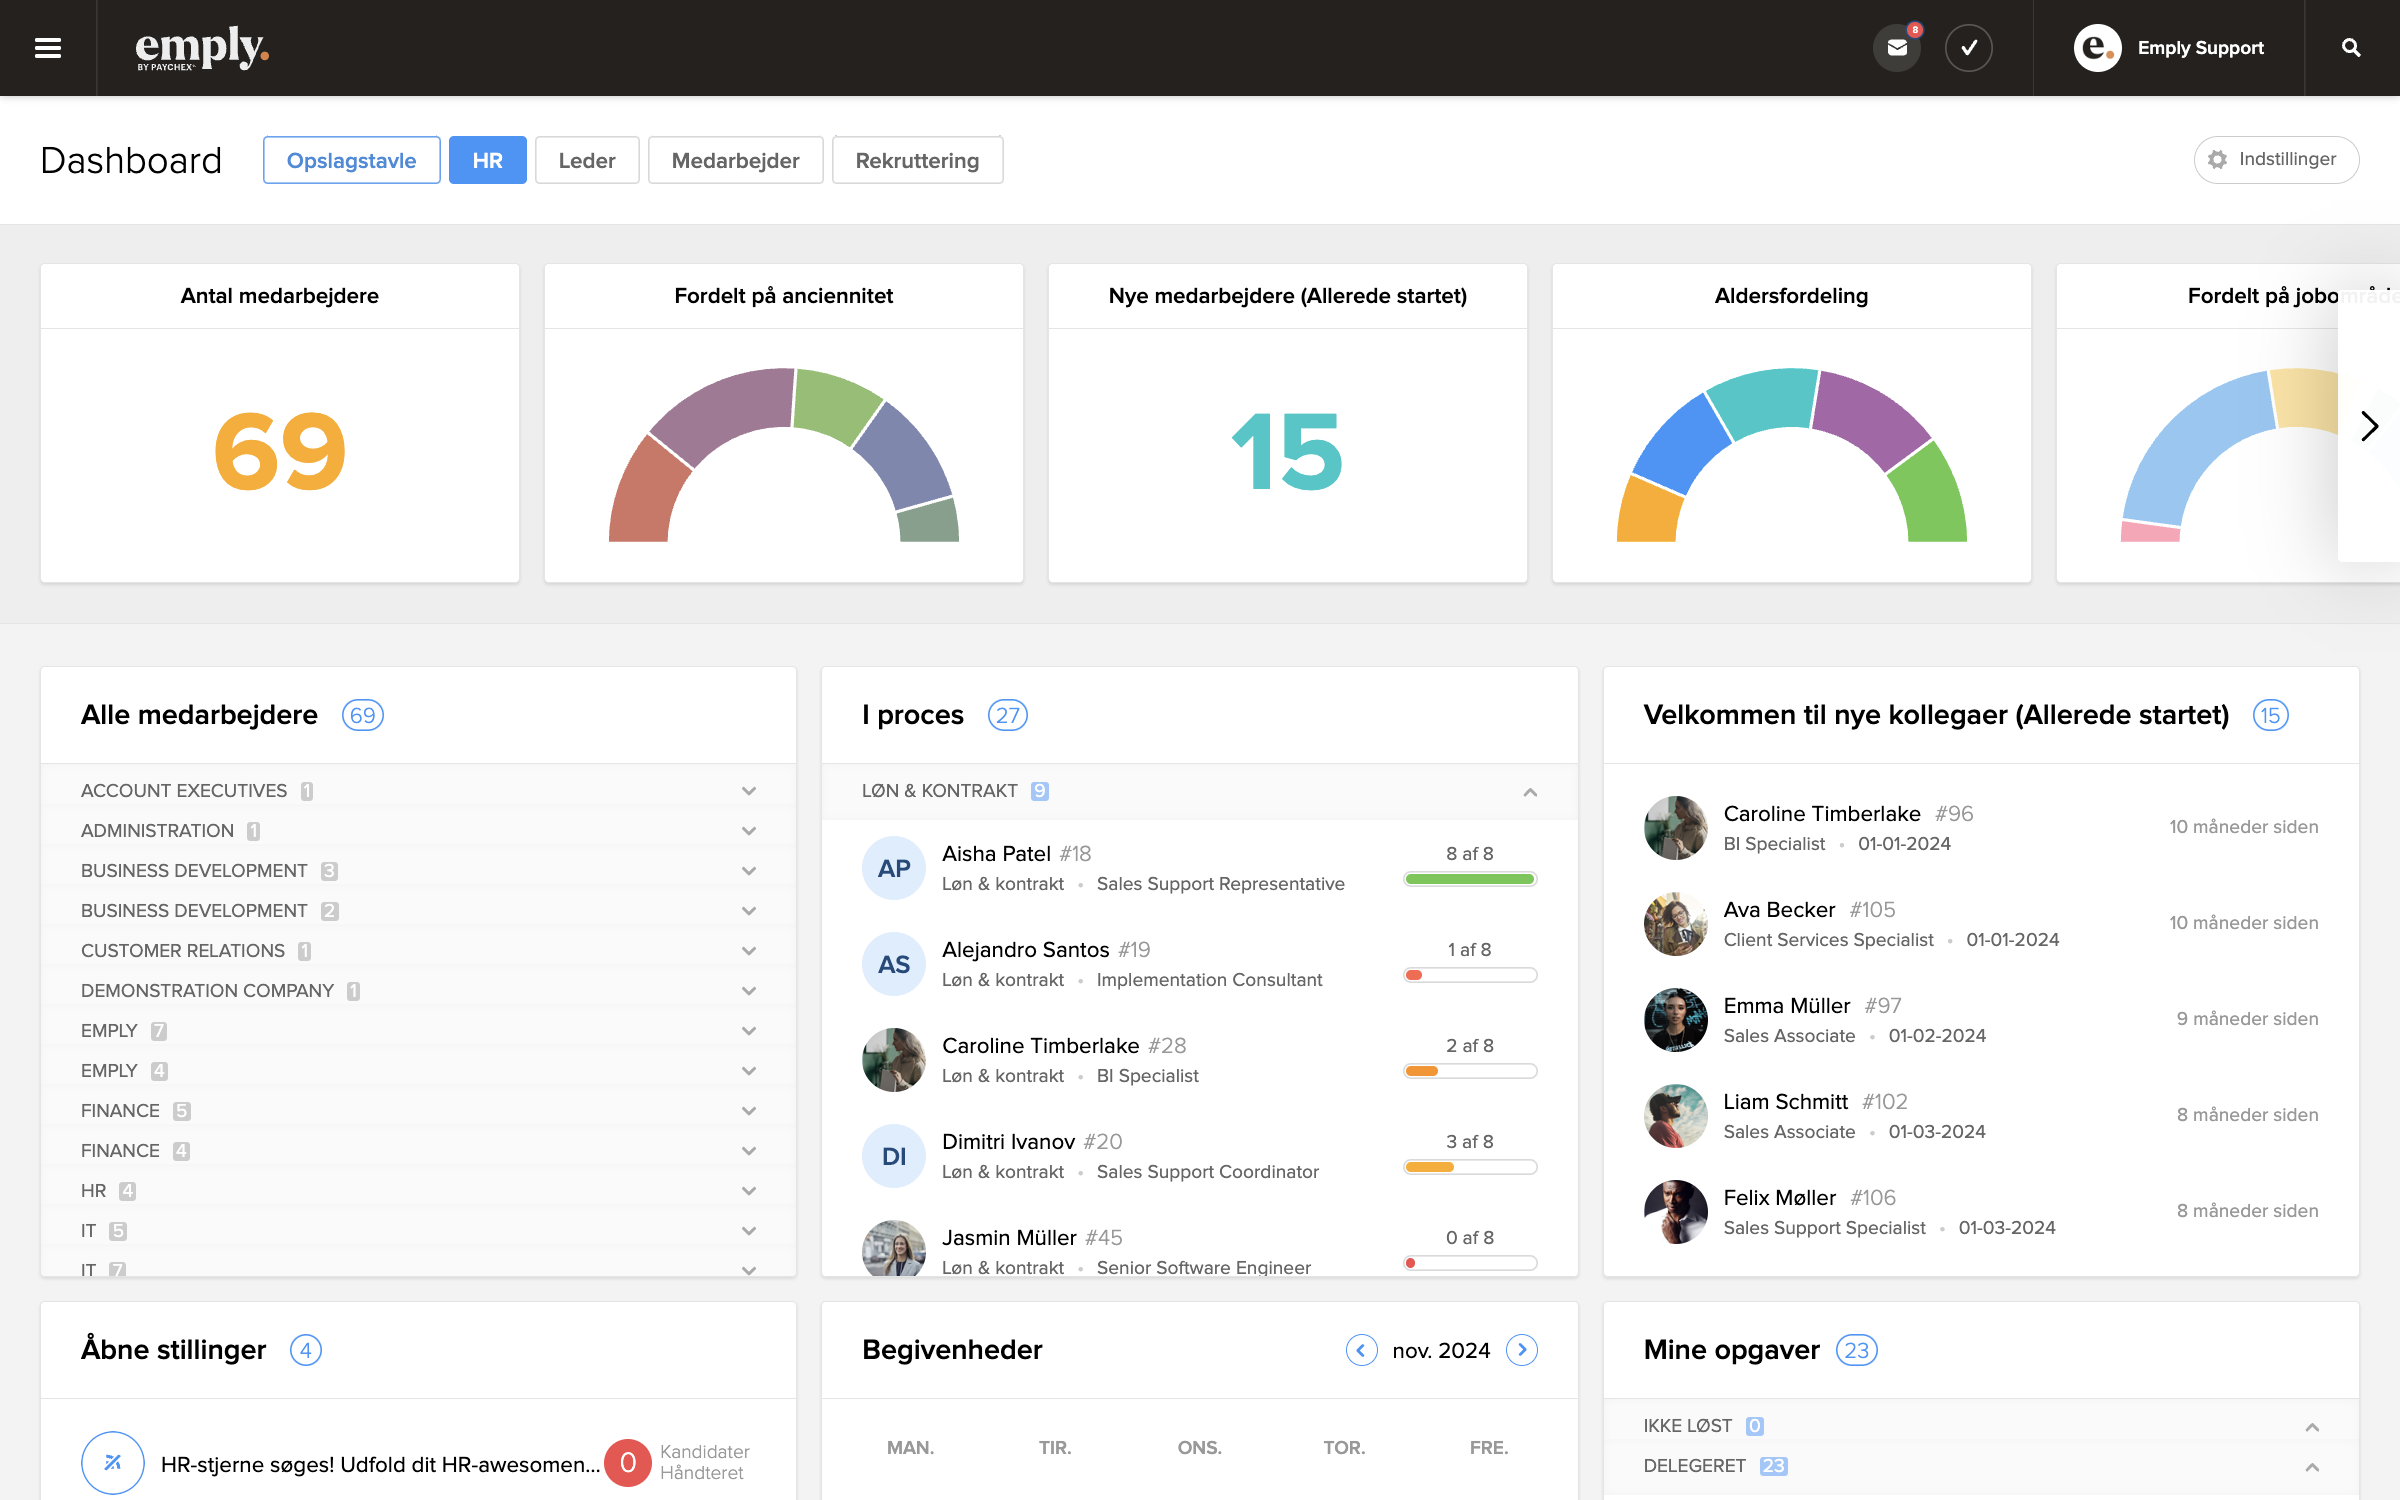Expand the HR department group
This screenshot has height=1500, width=2400.
(748, 1191)
